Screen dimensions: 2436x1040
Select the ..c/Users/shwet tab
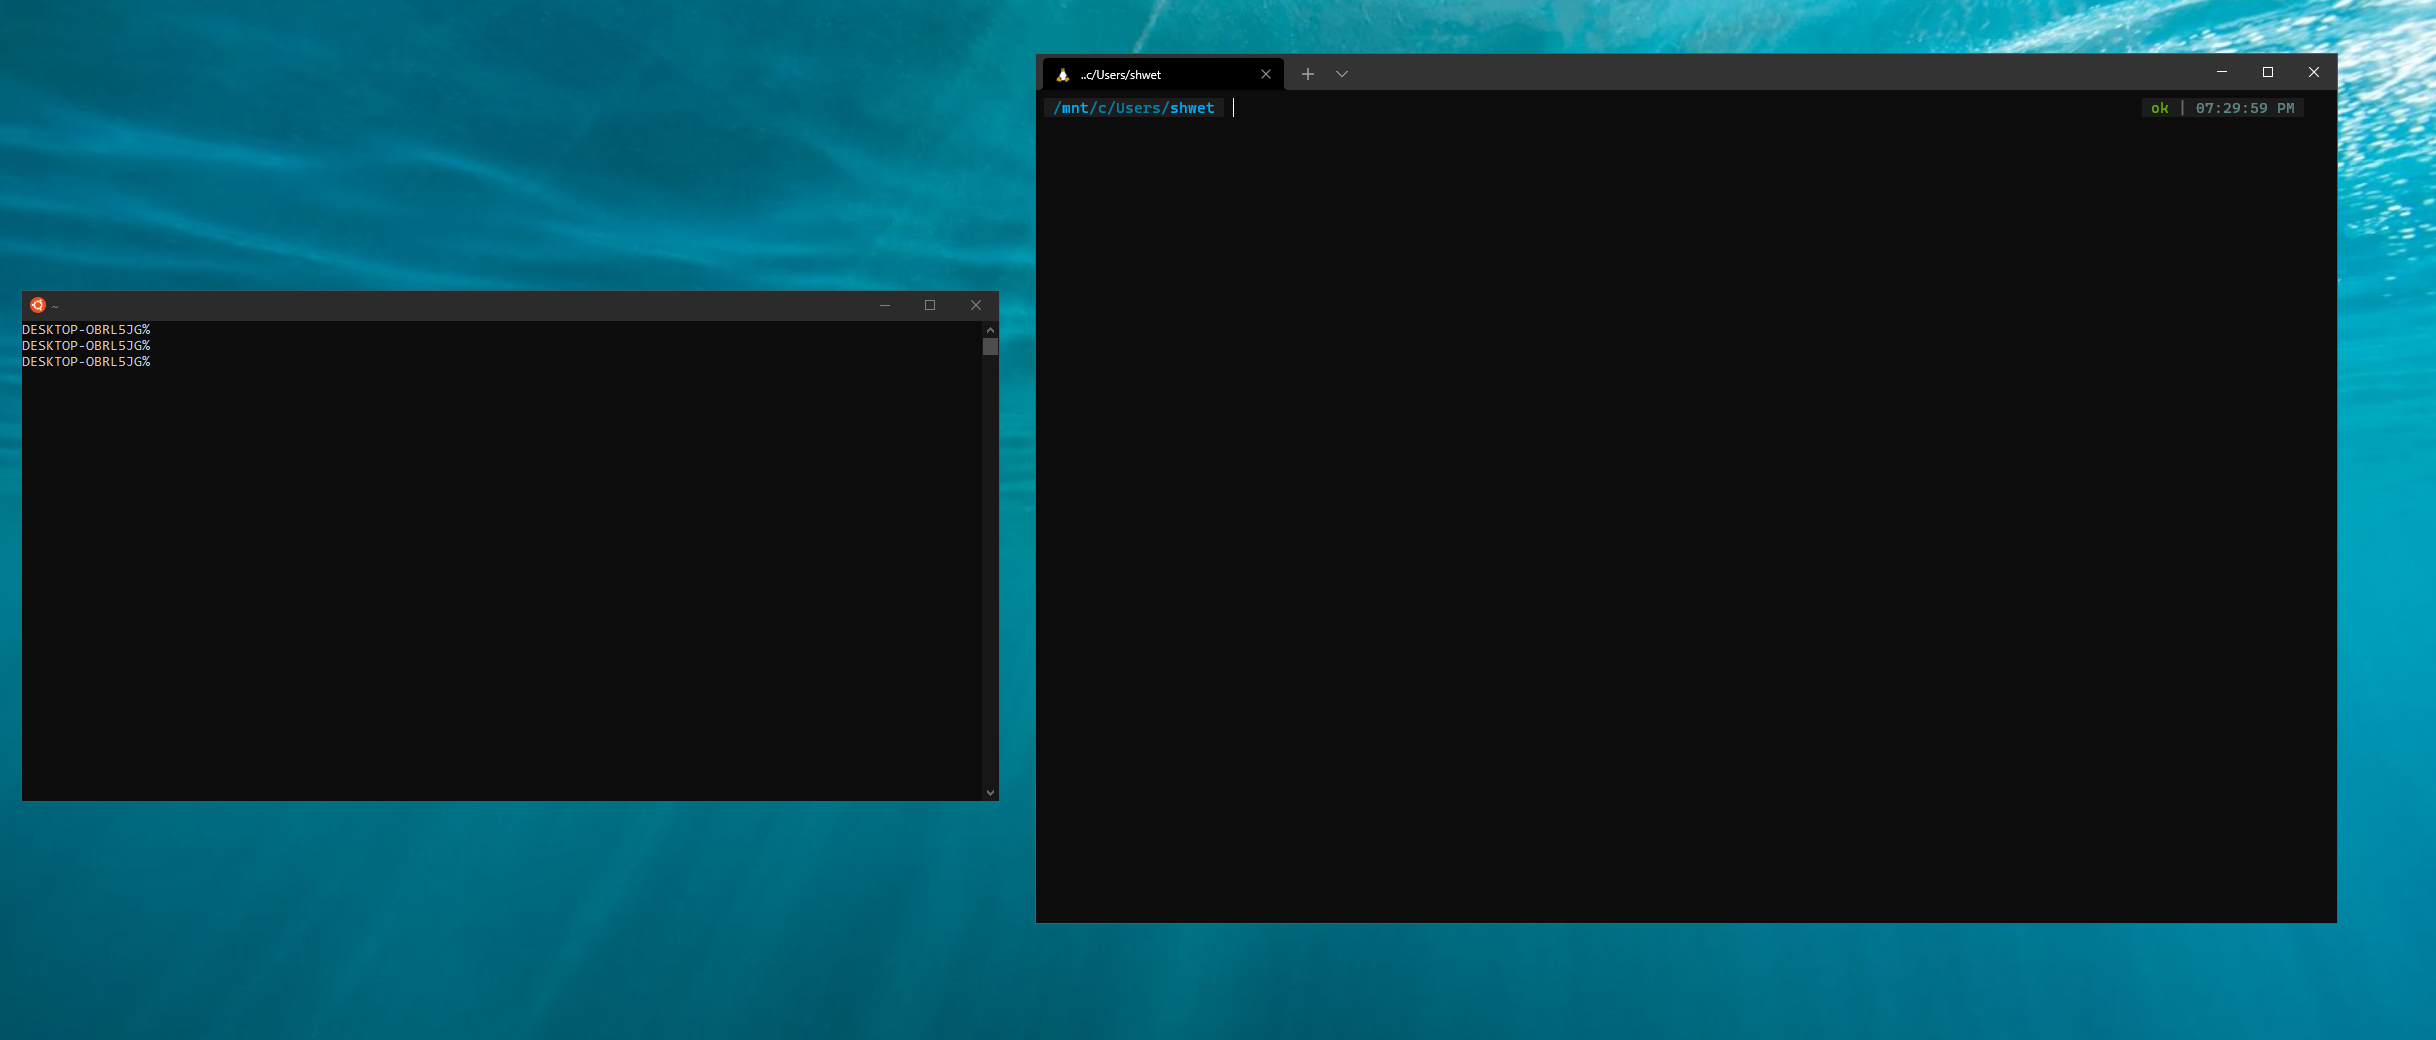click(1150, 75)
